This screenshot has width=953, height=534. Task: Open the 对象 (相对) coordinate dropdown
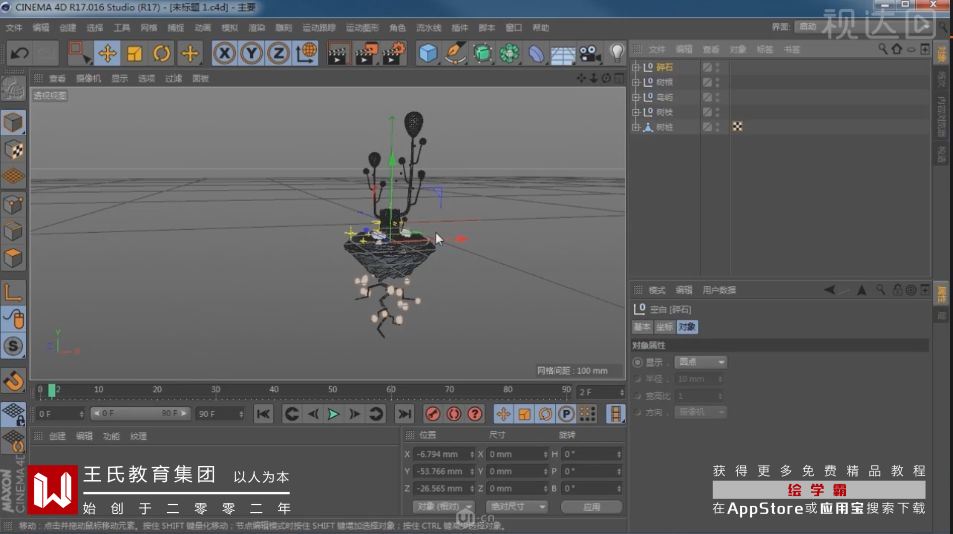443,507
